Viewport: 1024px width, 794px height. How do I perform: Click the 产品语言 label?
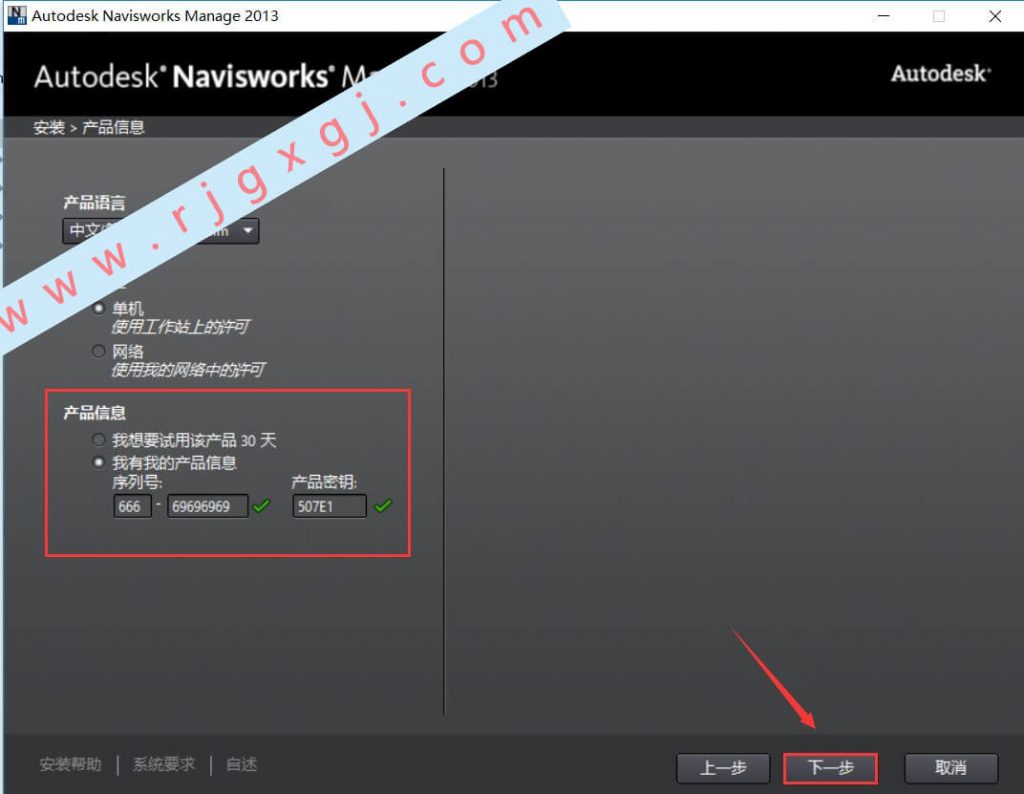coord(94,203)
